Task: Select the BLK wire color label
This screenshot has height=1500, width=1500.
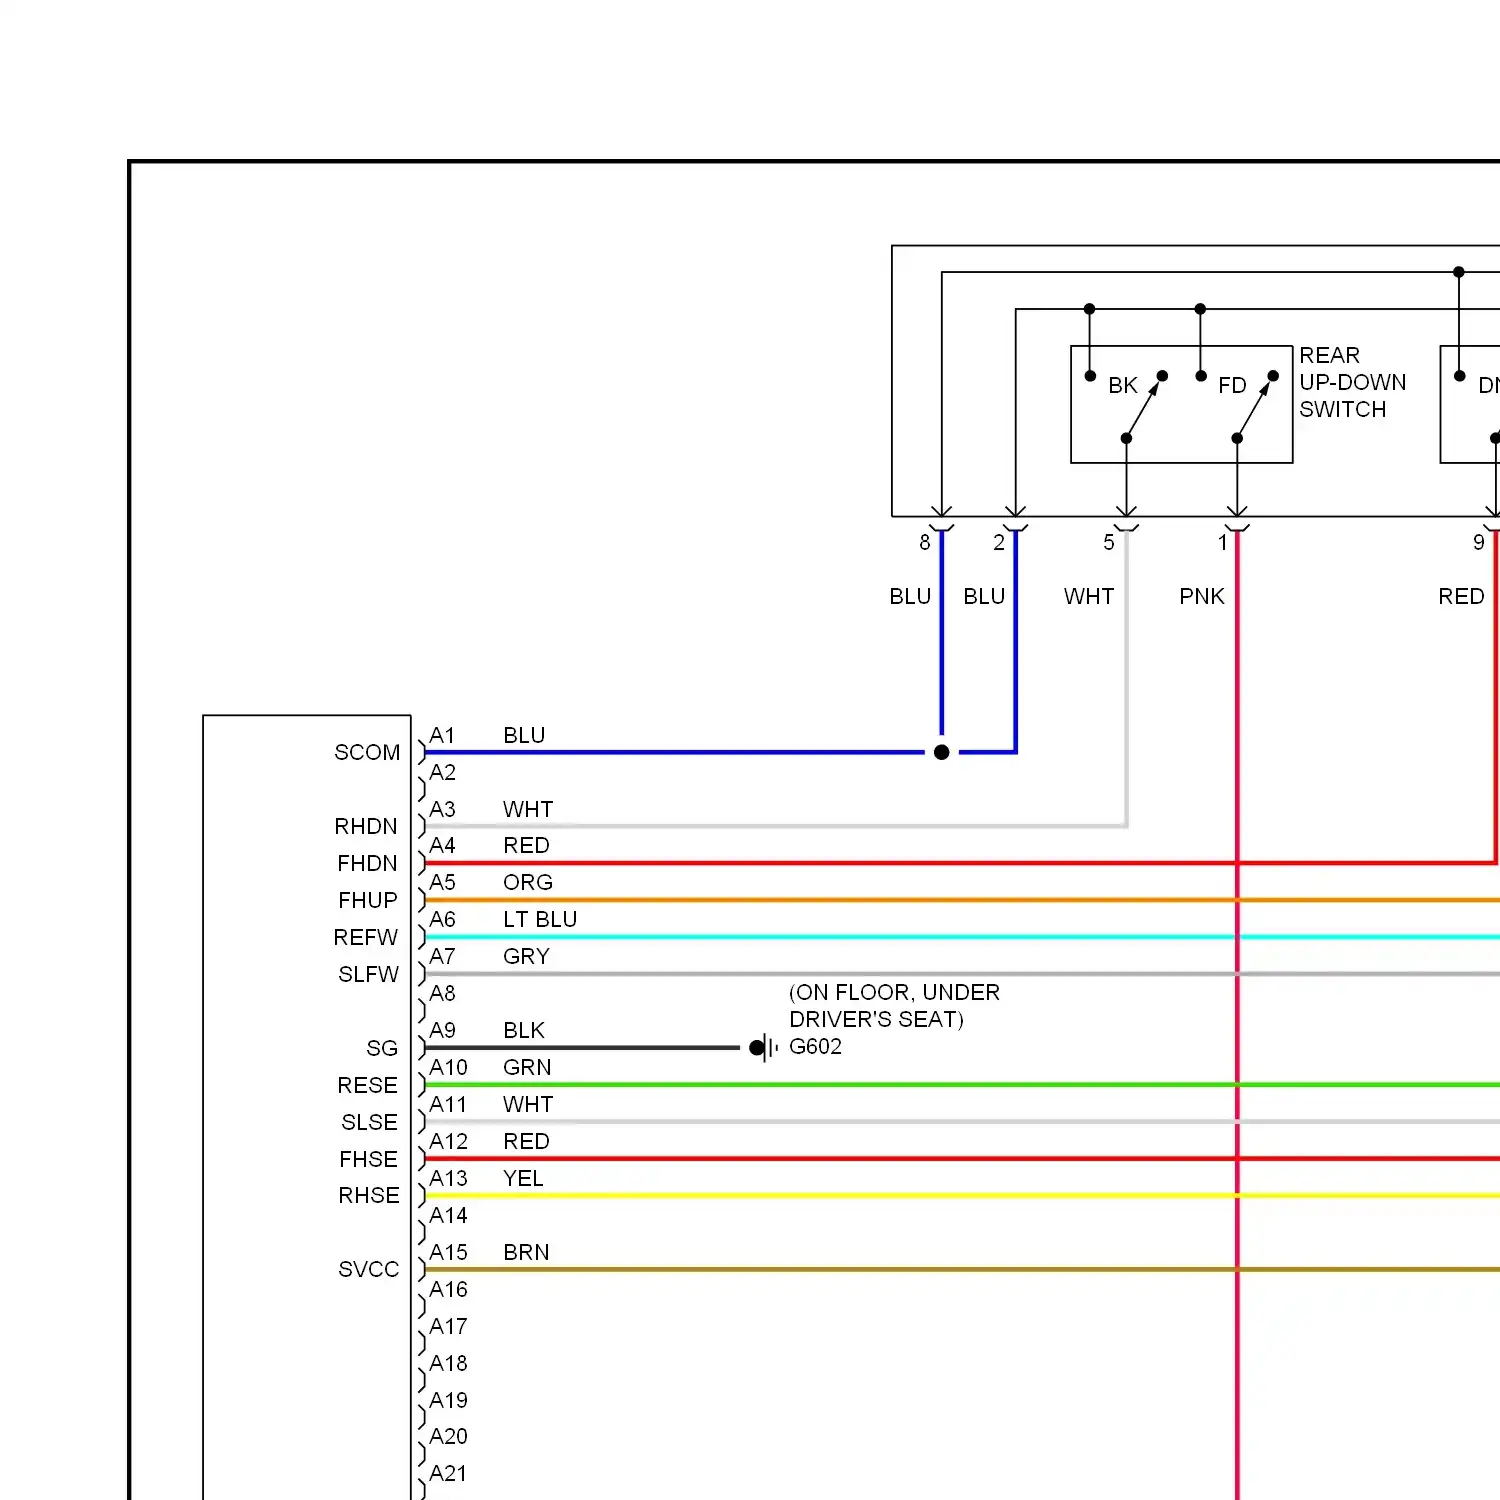Action: (524, 1030)
